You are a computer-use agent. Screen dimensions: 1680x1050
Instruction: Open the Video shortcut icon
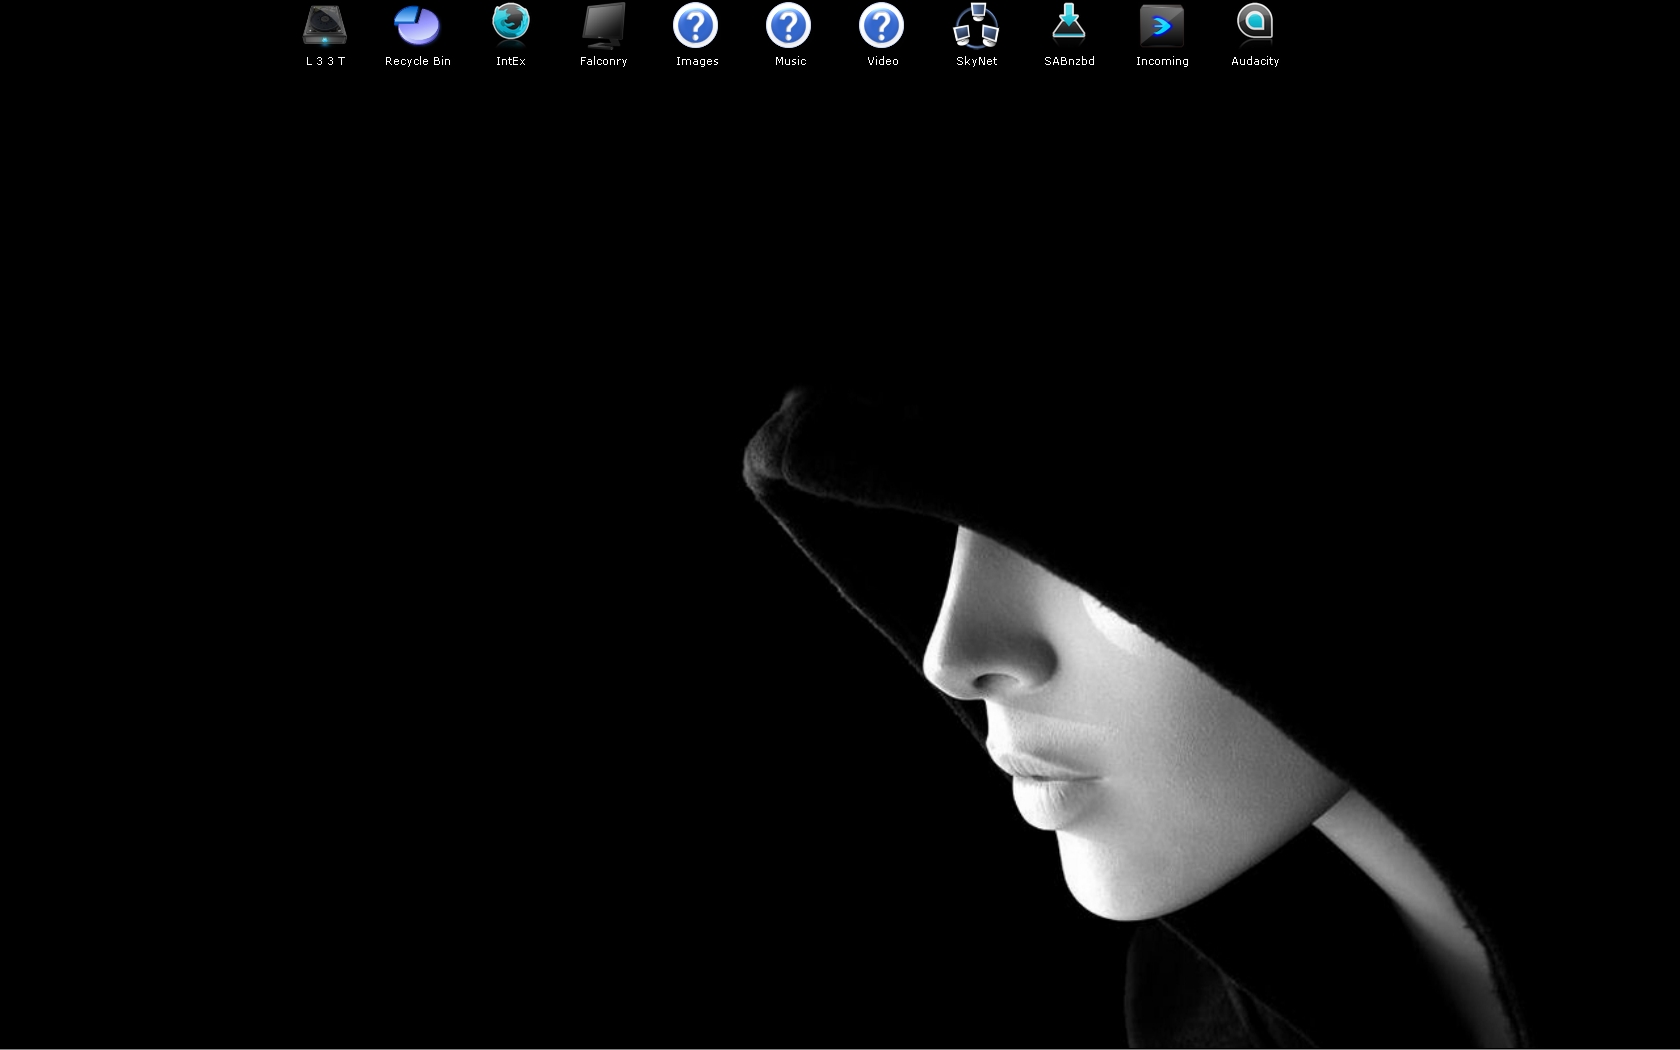882,26
